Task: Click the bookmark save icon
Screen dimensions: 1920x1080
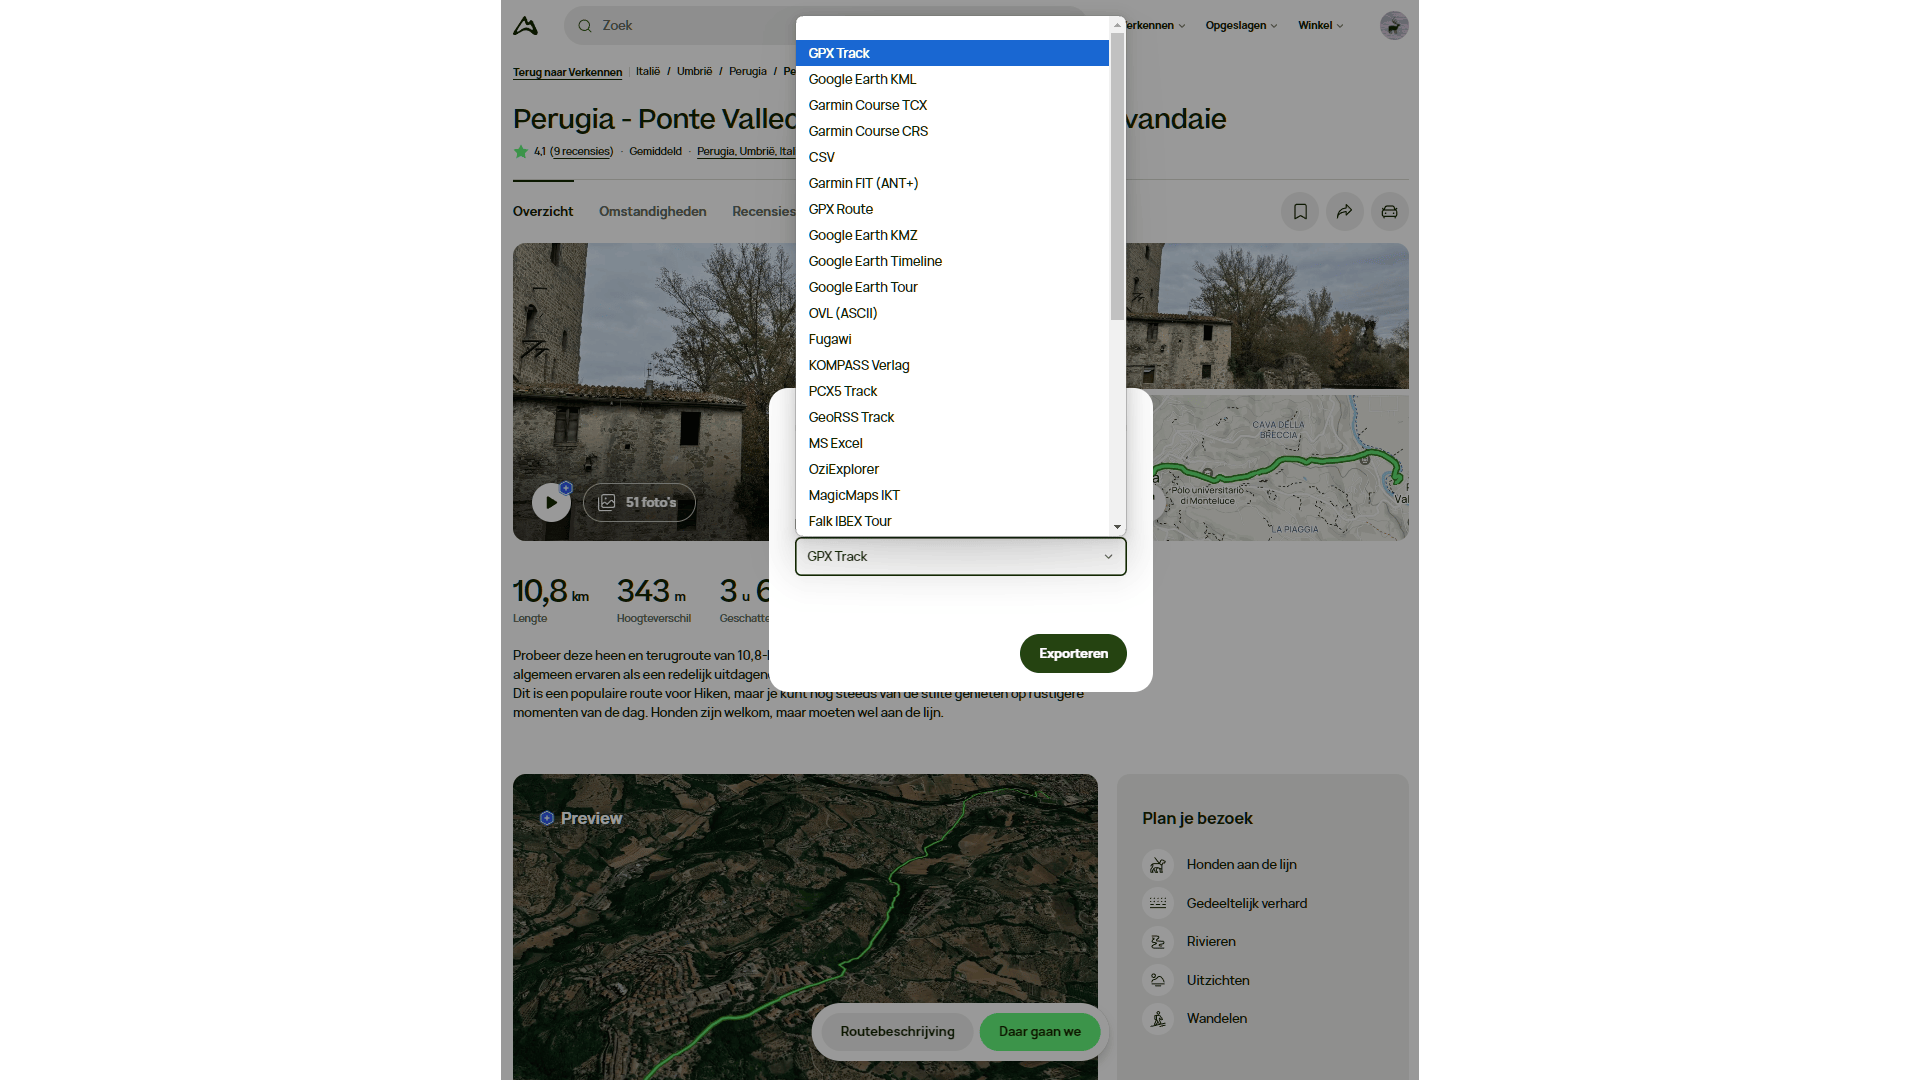Action: 1300,212
